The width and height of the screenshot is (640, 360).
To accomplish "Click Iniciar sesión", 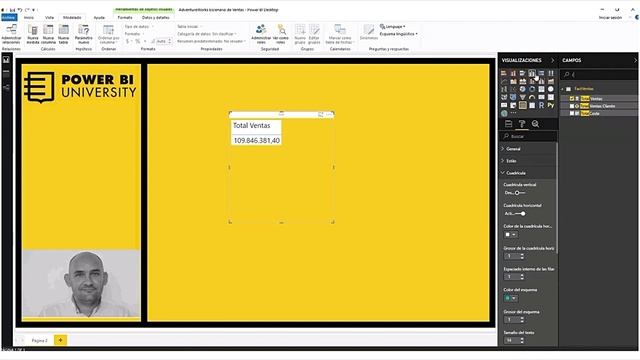I will tap(610, 18).
